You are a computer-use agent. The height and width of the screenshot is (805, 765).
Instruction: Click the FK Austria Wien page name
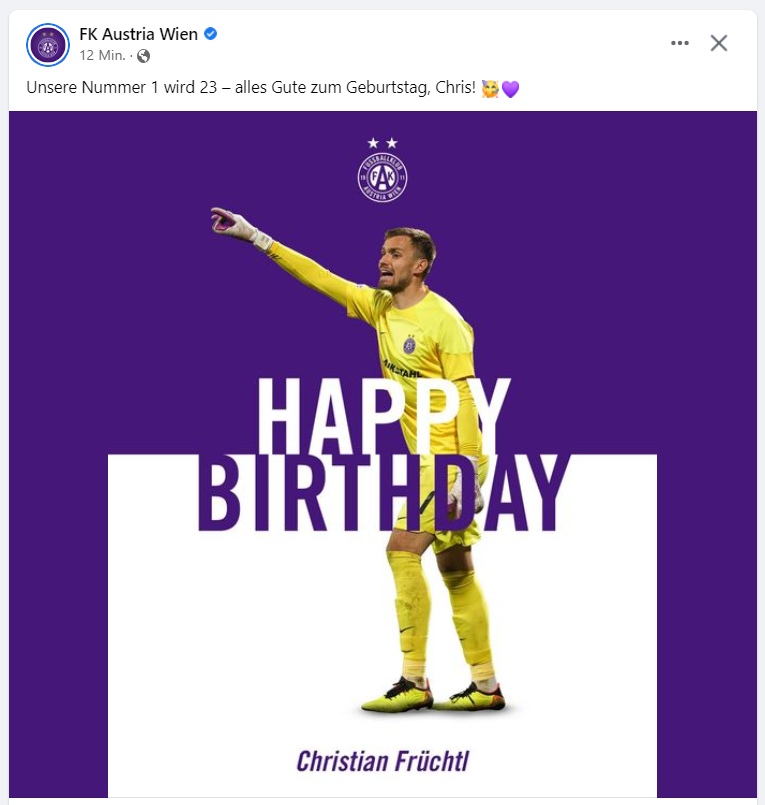138,34
